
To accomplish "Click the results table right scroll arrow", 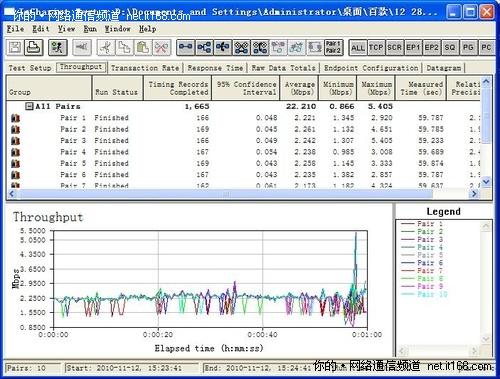I will point(474,194).
